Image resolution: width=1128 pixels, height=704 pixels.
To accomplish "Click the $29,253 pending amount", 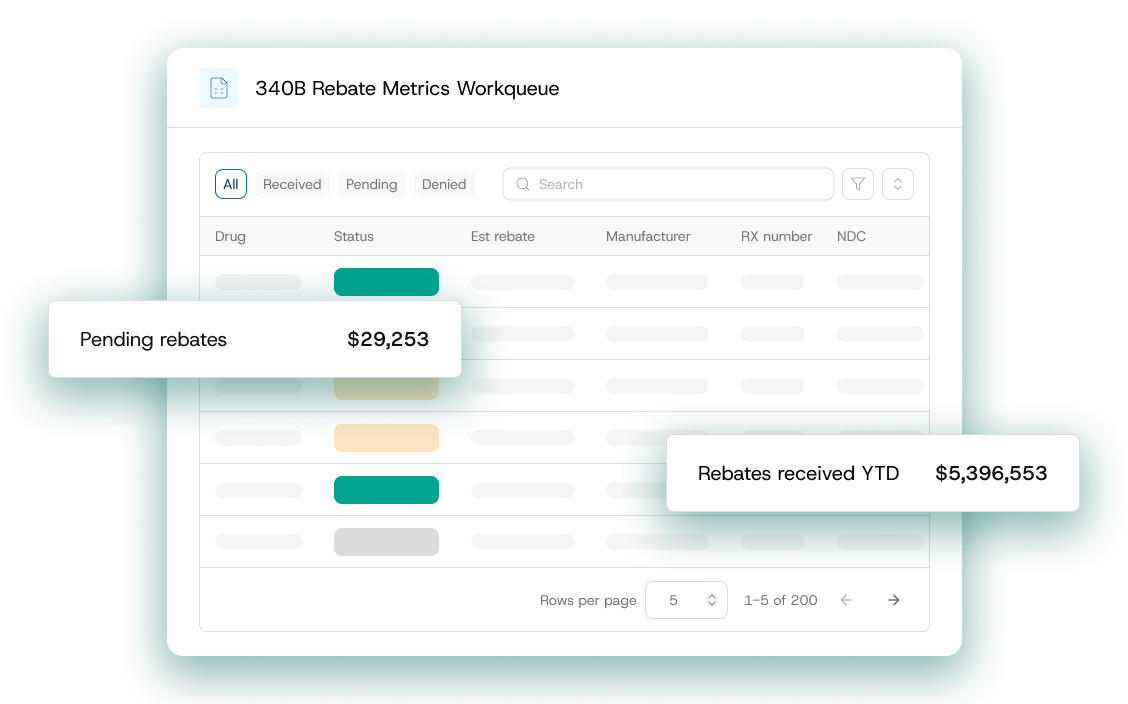I will pos(388,339).
